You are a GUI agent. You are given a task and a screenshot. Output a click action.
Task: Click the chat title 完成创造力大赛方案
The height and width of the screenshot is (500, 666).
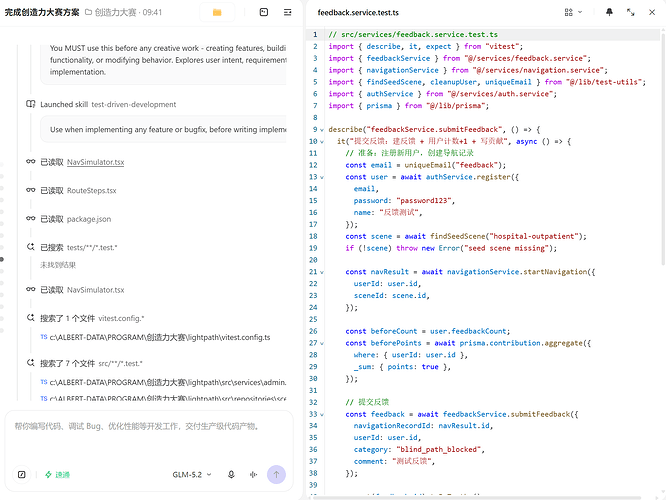(x=42, y=12)
